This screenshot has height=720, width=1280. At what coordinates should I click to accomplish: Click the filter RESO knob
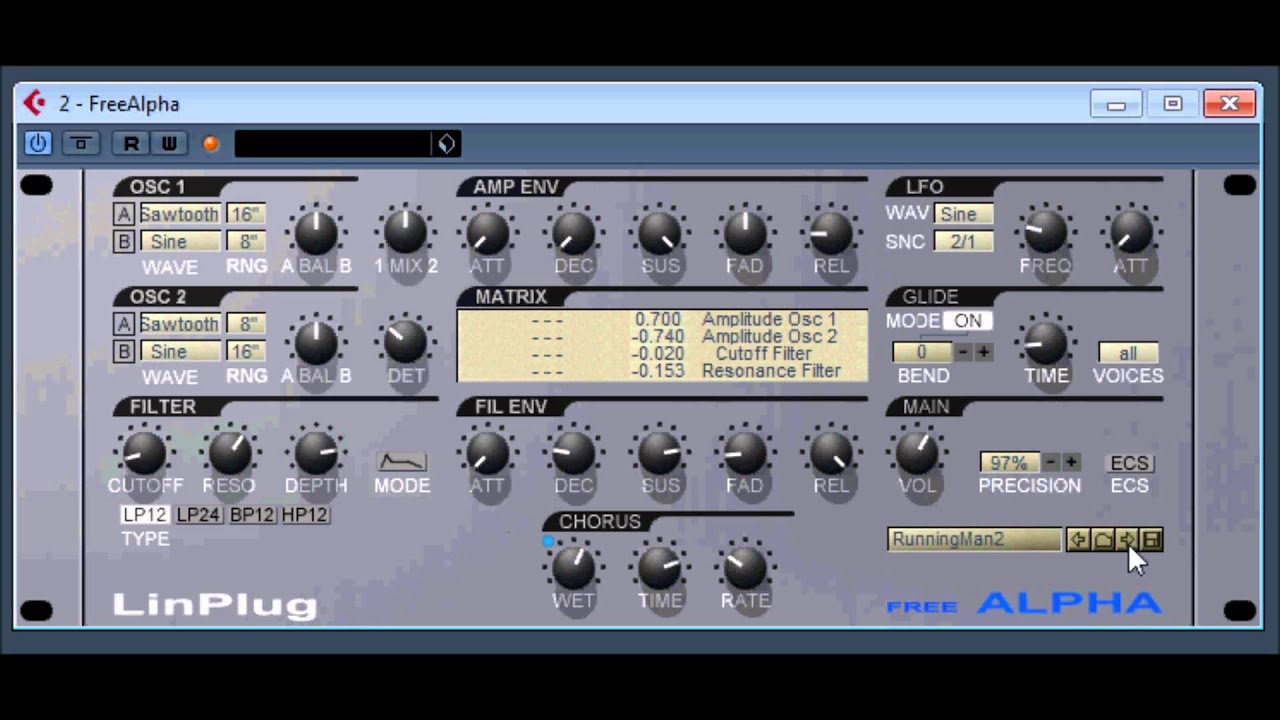click(x=229, y=453)
